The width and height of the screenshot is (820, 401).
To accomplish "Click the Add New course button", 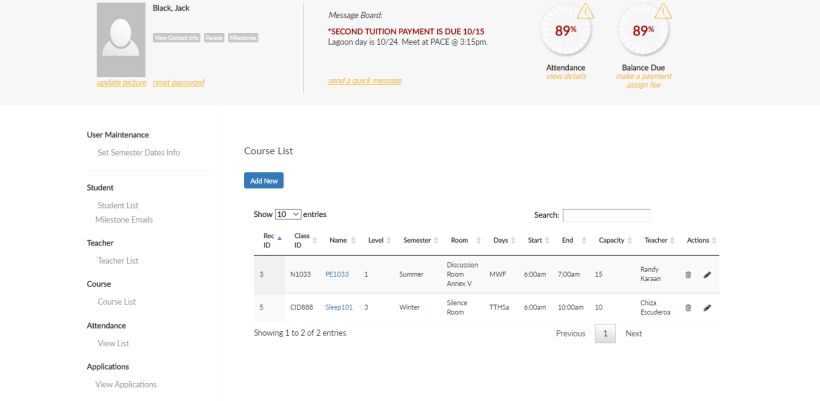I will pos(264,181).
